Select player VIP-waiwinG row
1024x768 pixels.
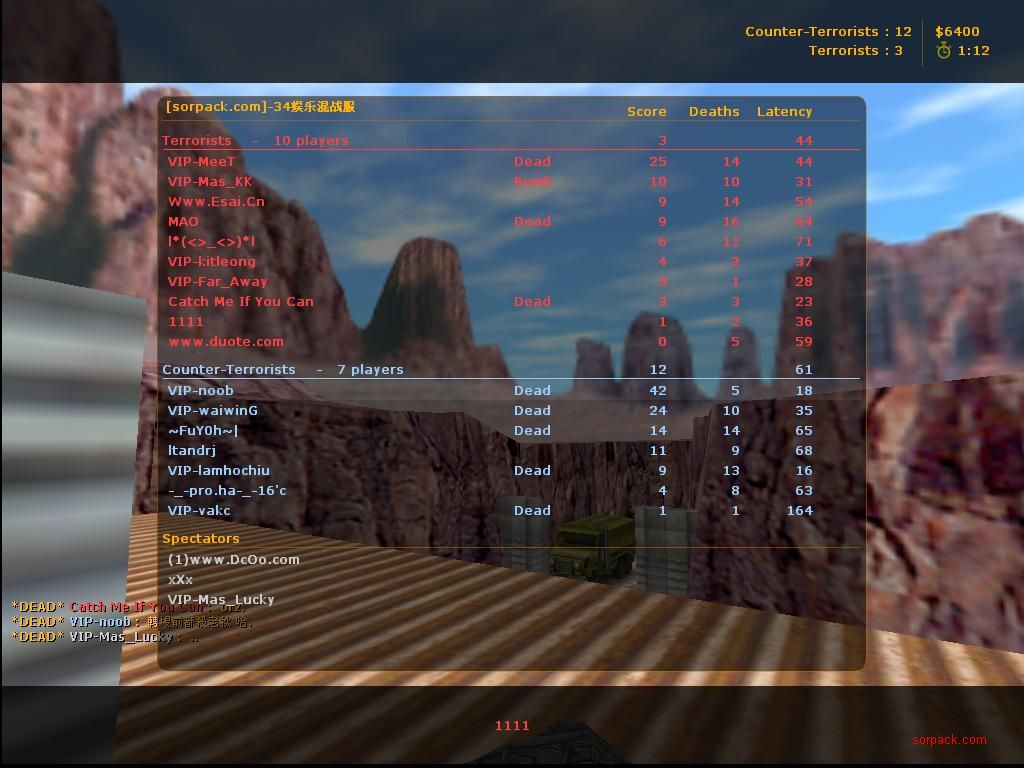point(212,410)
